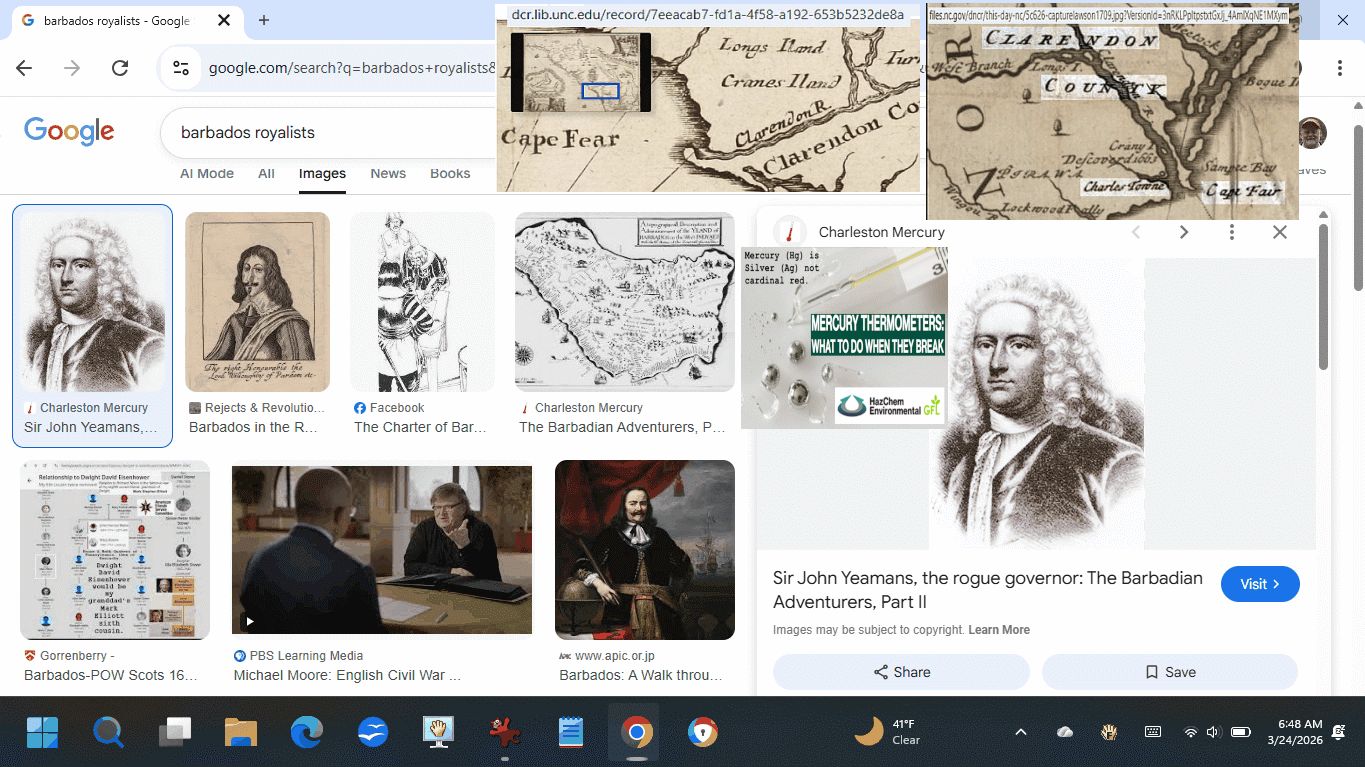The height and width of the screenshot is (767, 1365).
Task: Open the site information icon in address bar
Action: (x=181, y=68)
